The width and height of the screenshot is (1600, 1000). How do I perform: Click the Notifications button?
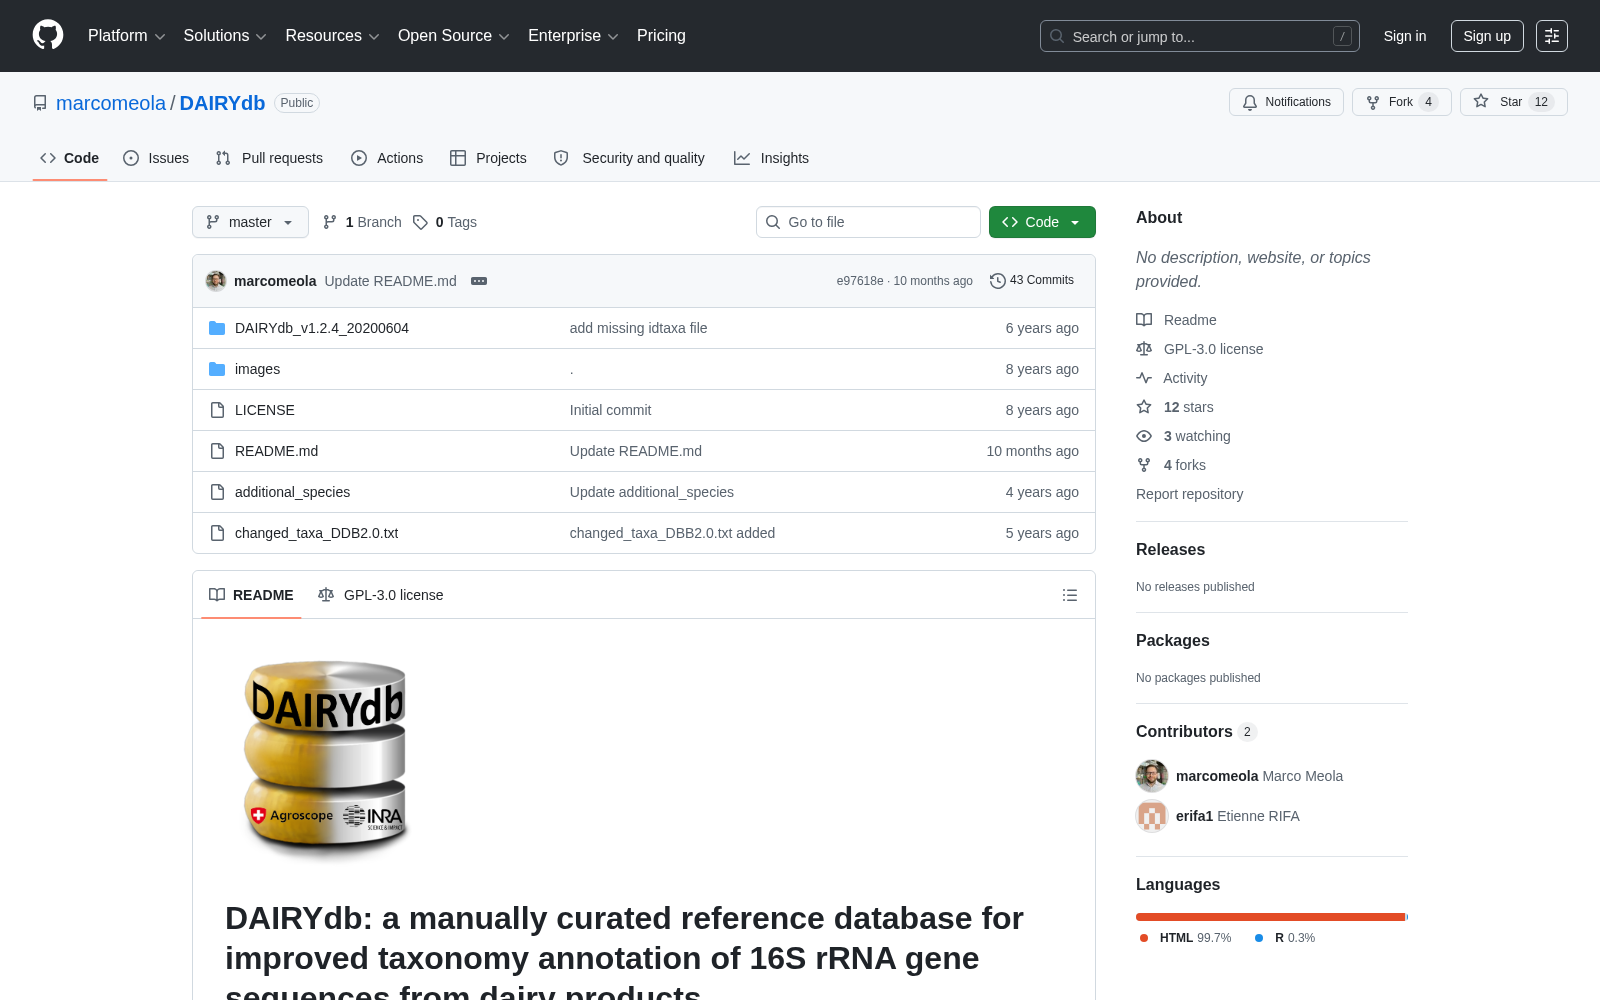coord(1286,102)
